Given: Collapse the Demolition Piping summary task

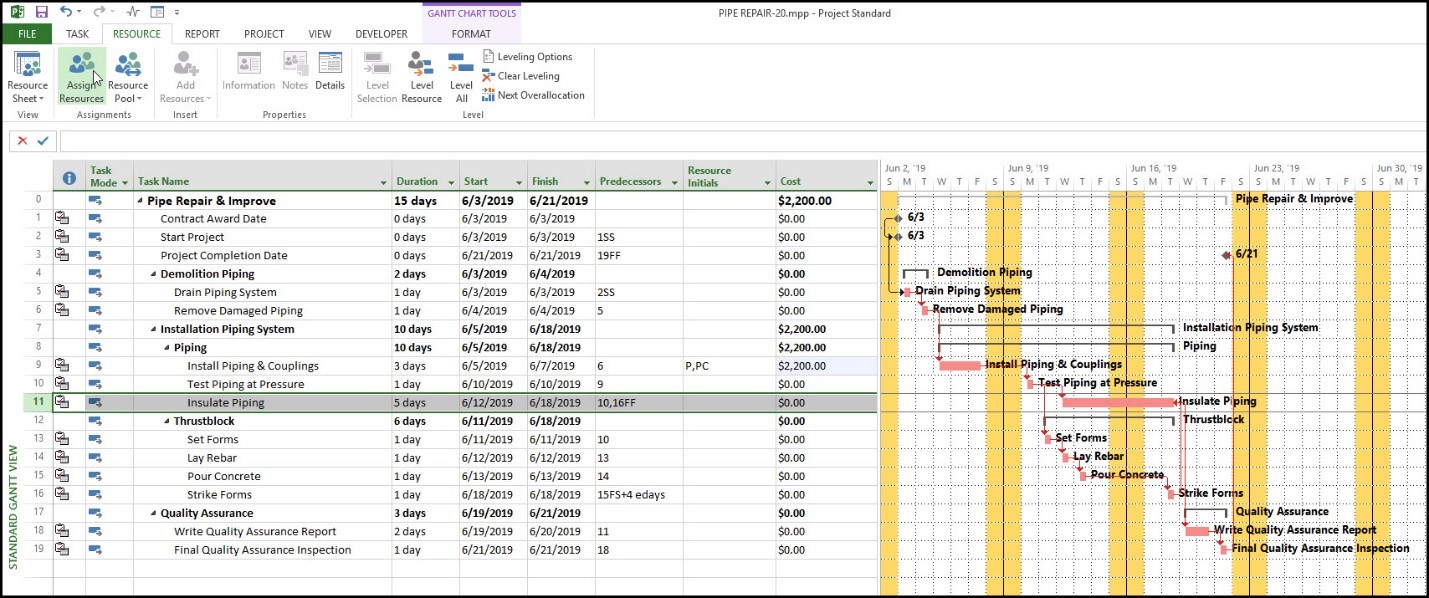Looking at the screenshot, I should click(153, 274).
